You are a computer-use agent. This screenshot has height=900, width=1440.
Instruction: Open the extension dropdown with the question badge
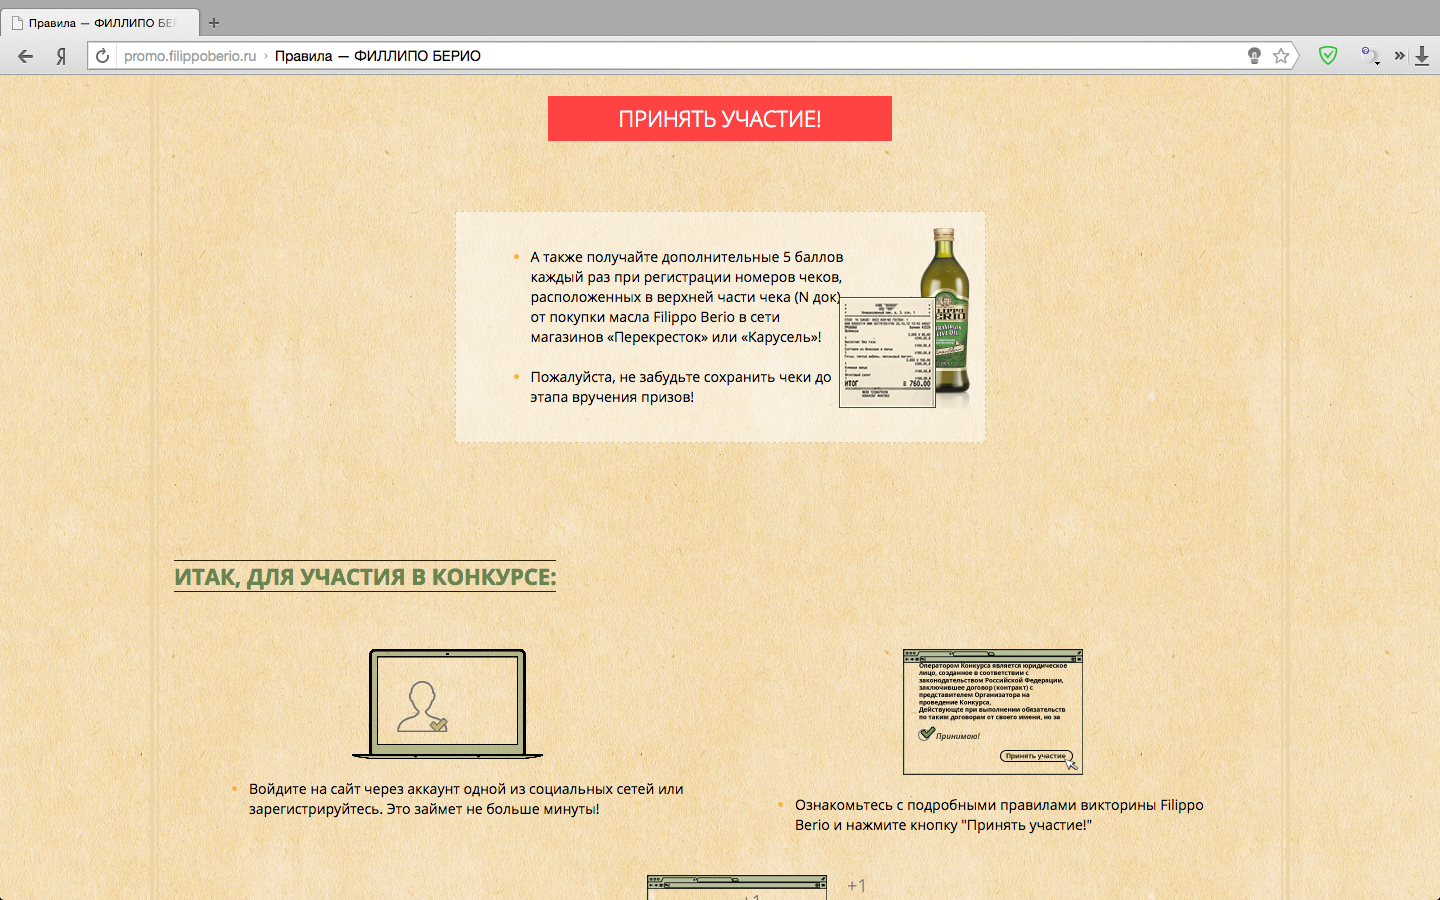pyautogui.click(x=1370, y=56)
